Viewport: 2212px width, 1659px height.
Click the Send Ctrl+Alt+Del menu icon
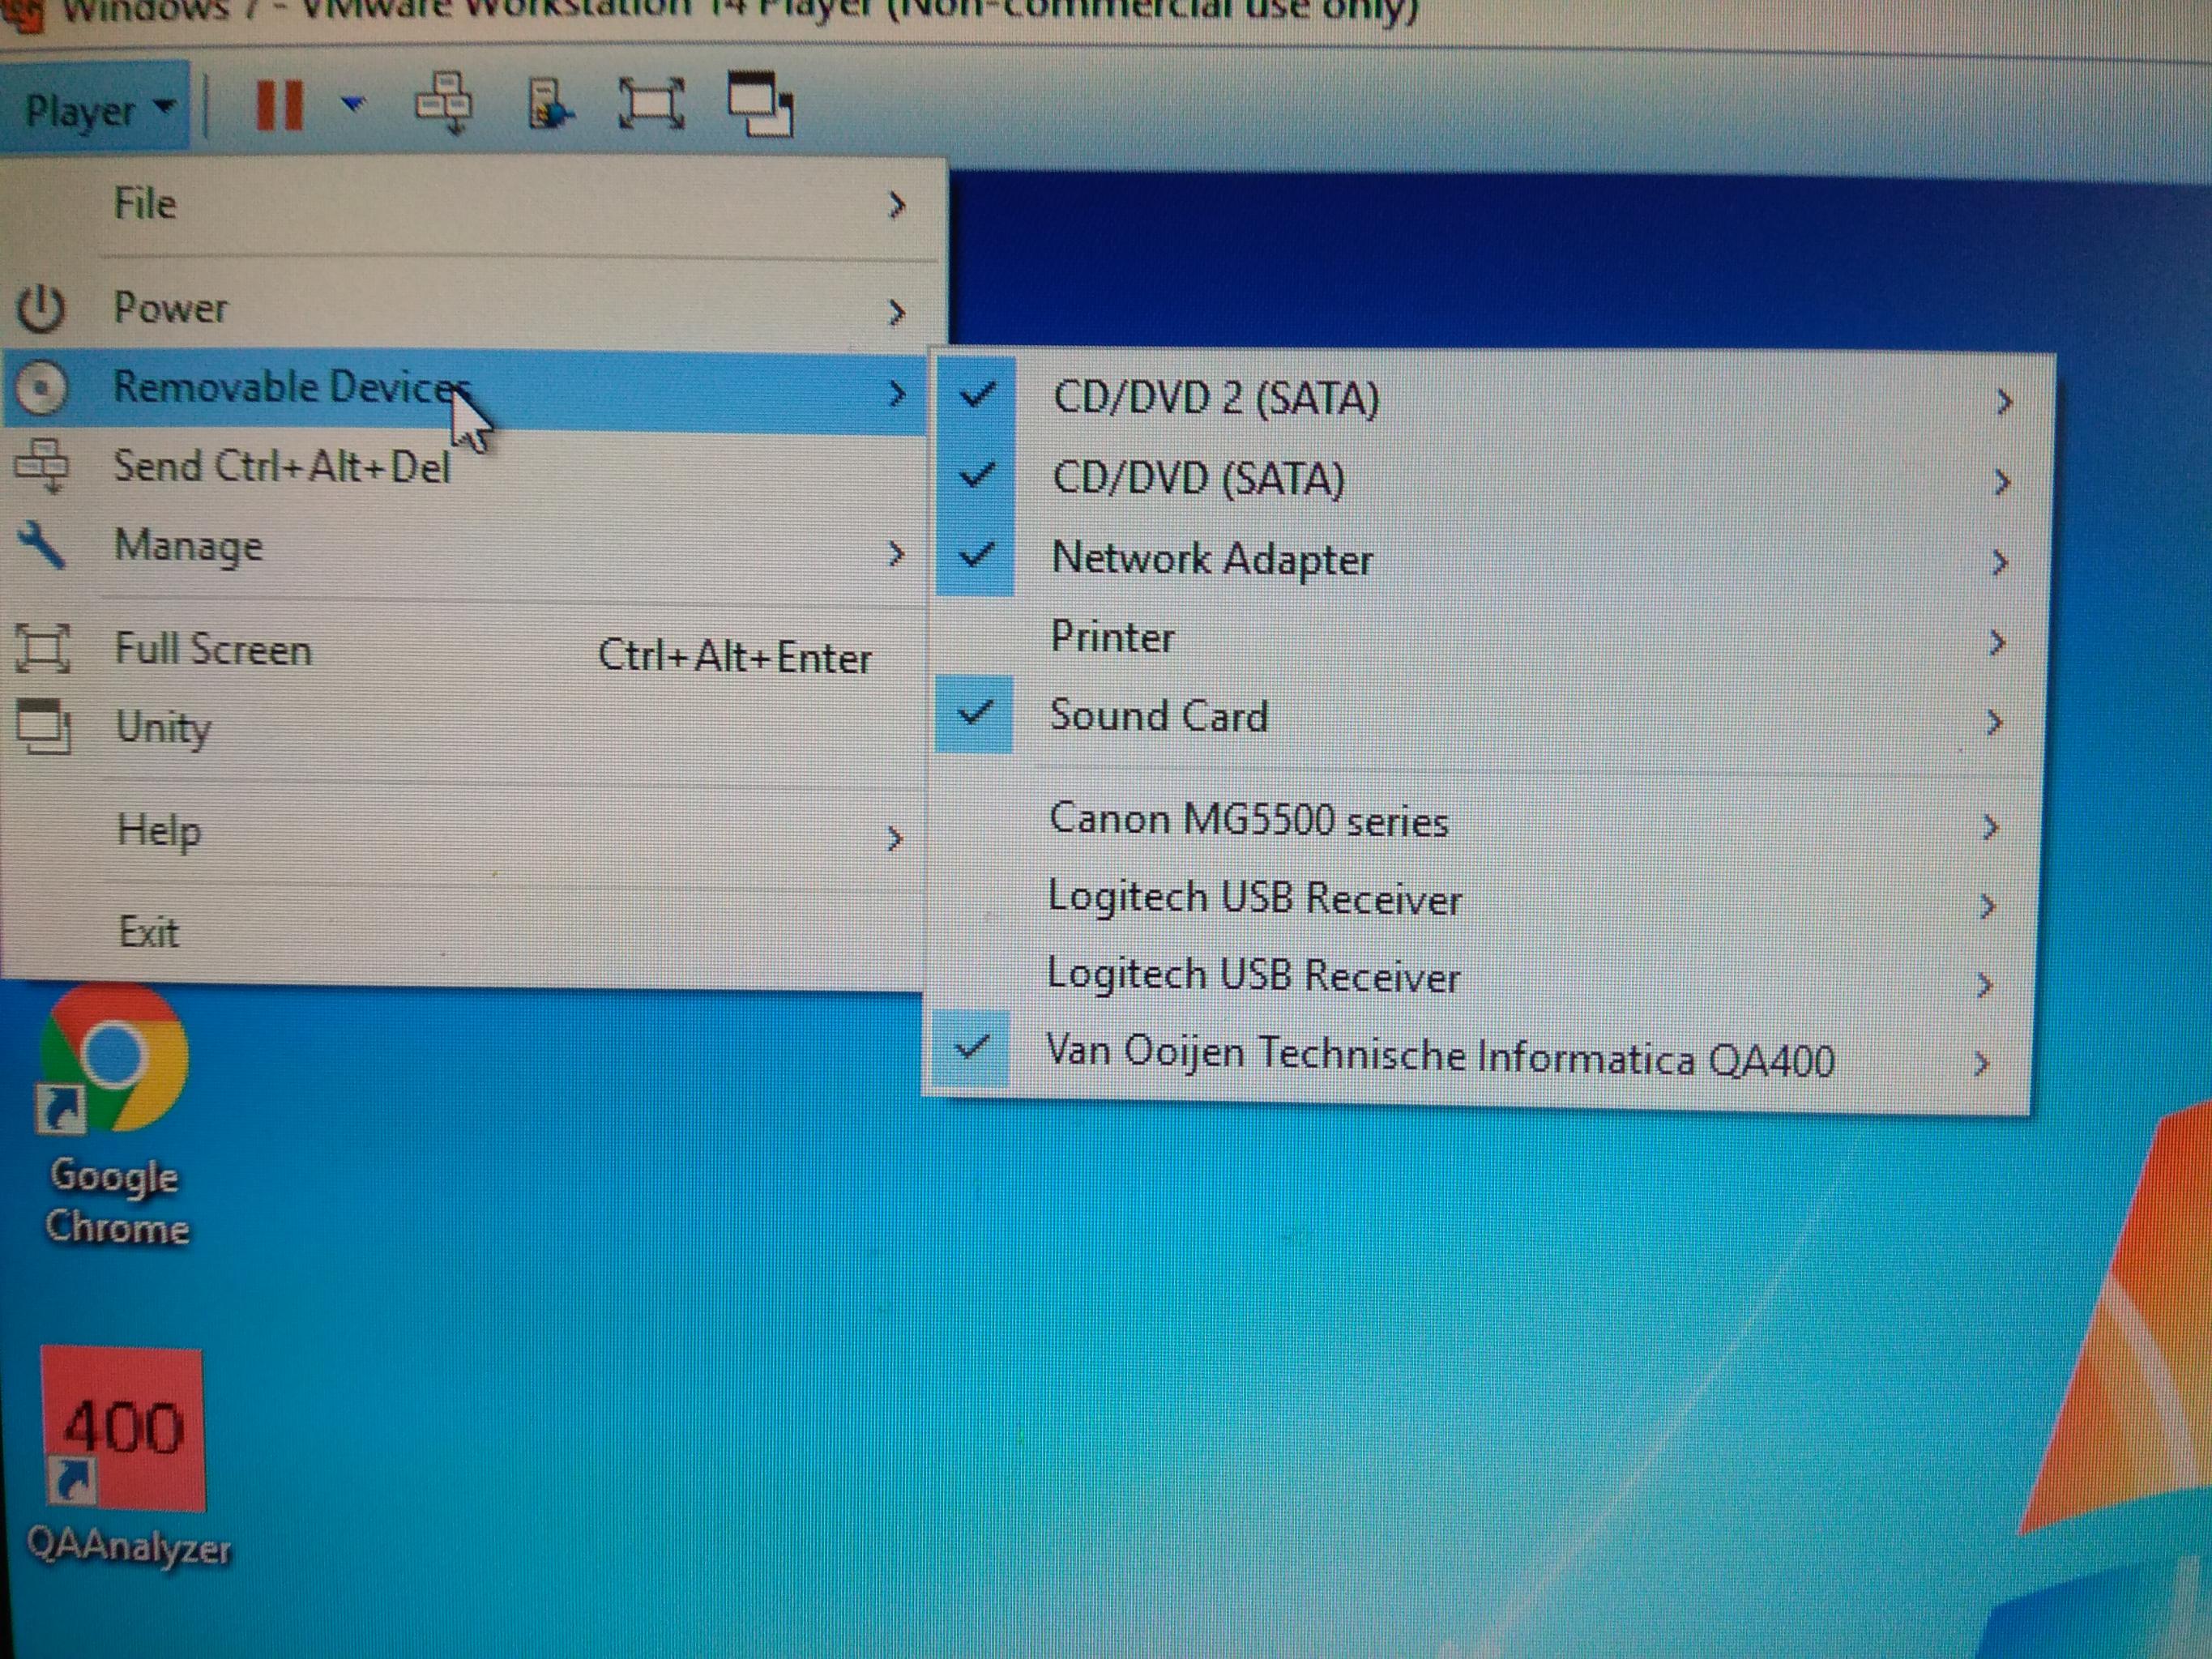click(x=41, y=466)
